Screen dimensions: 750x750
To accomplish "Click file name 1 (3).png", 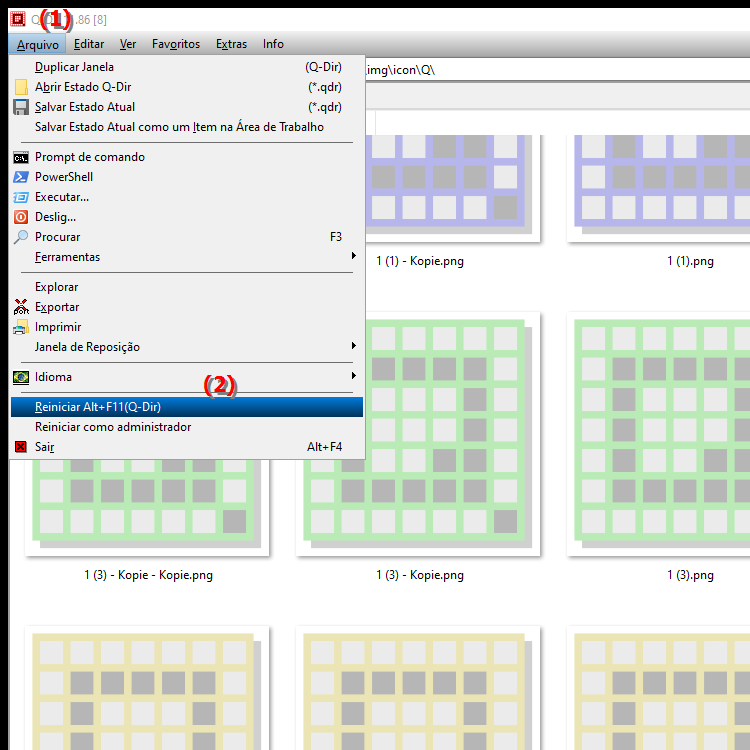I will click(x=690, y=575).
